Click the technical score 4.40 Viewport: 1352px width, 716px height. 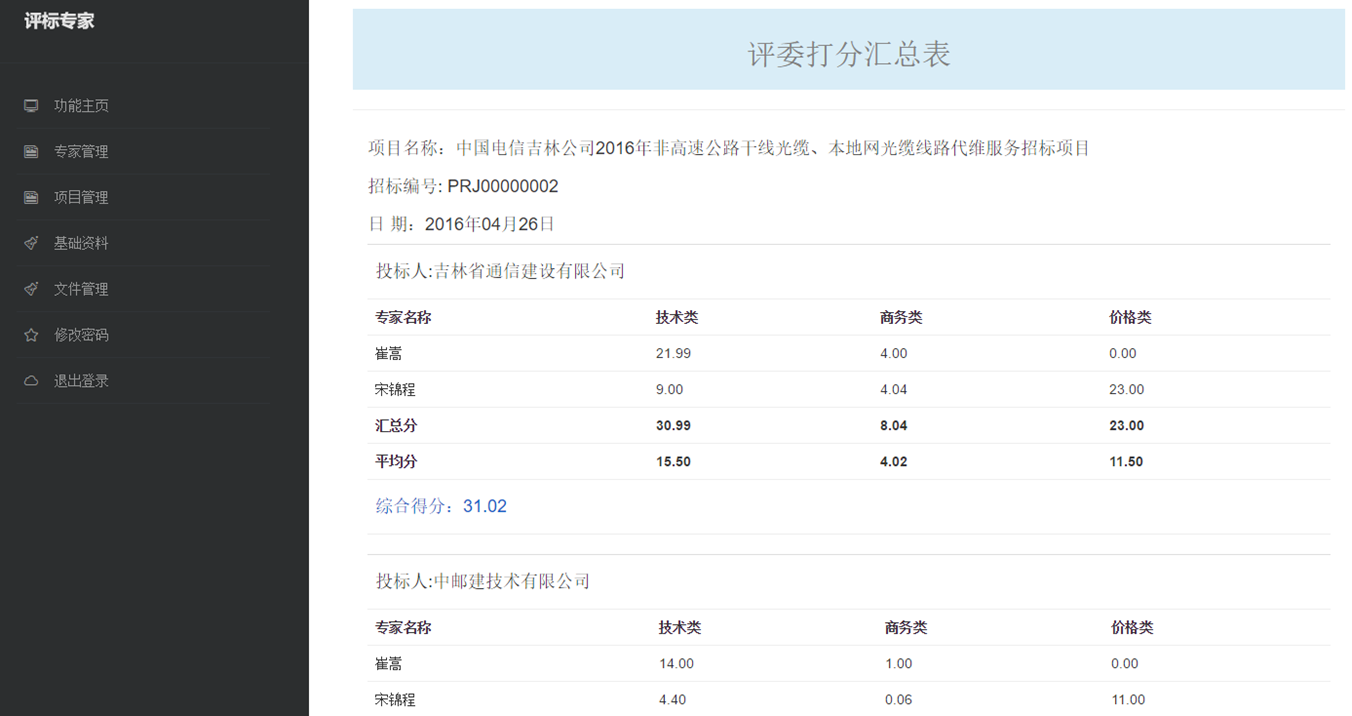click(x=673, y=700)
